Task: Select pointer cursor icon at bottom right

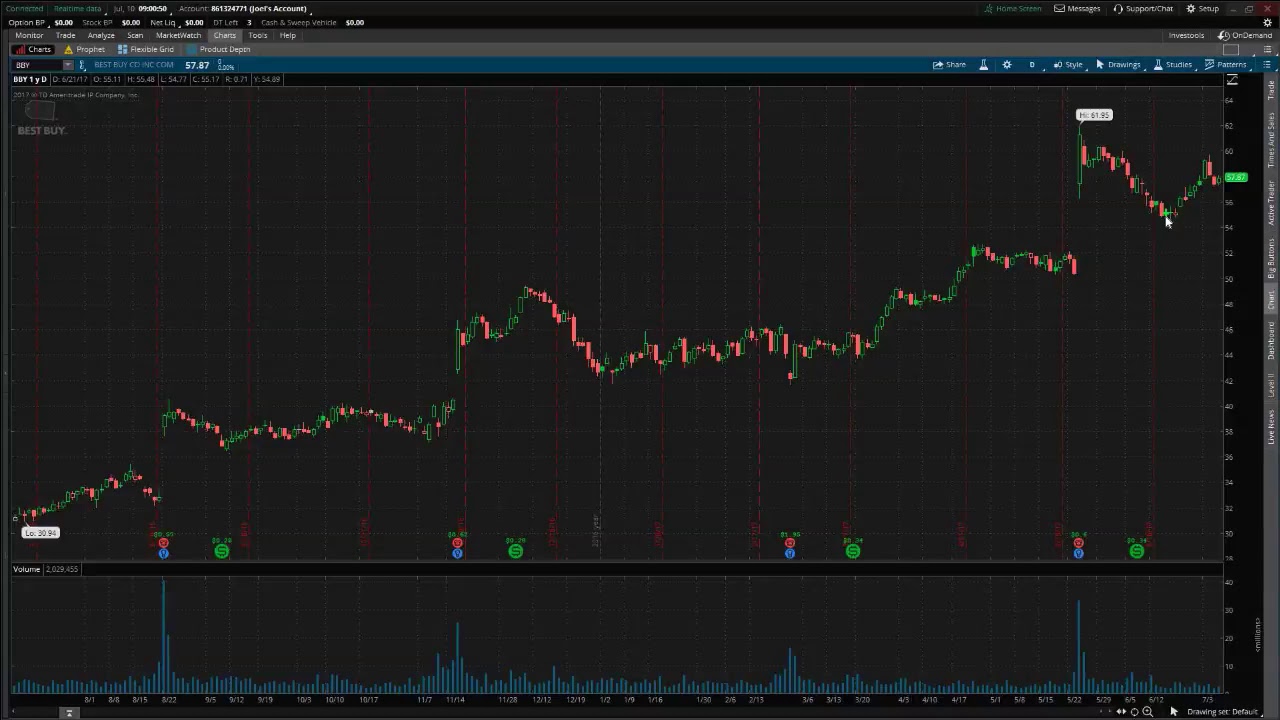Action: [1174, 712]
